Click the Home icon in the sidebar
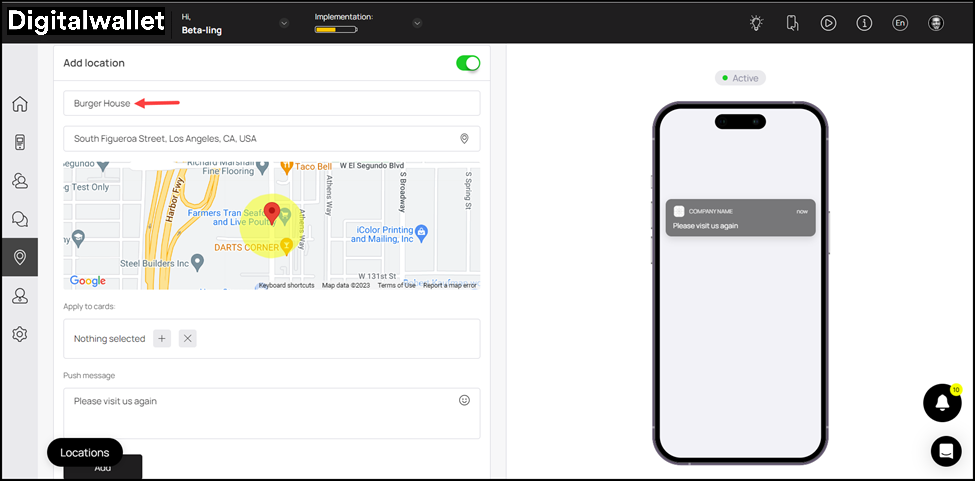The width and height of the screenshot is (975, 481). [x=19, y=104]
